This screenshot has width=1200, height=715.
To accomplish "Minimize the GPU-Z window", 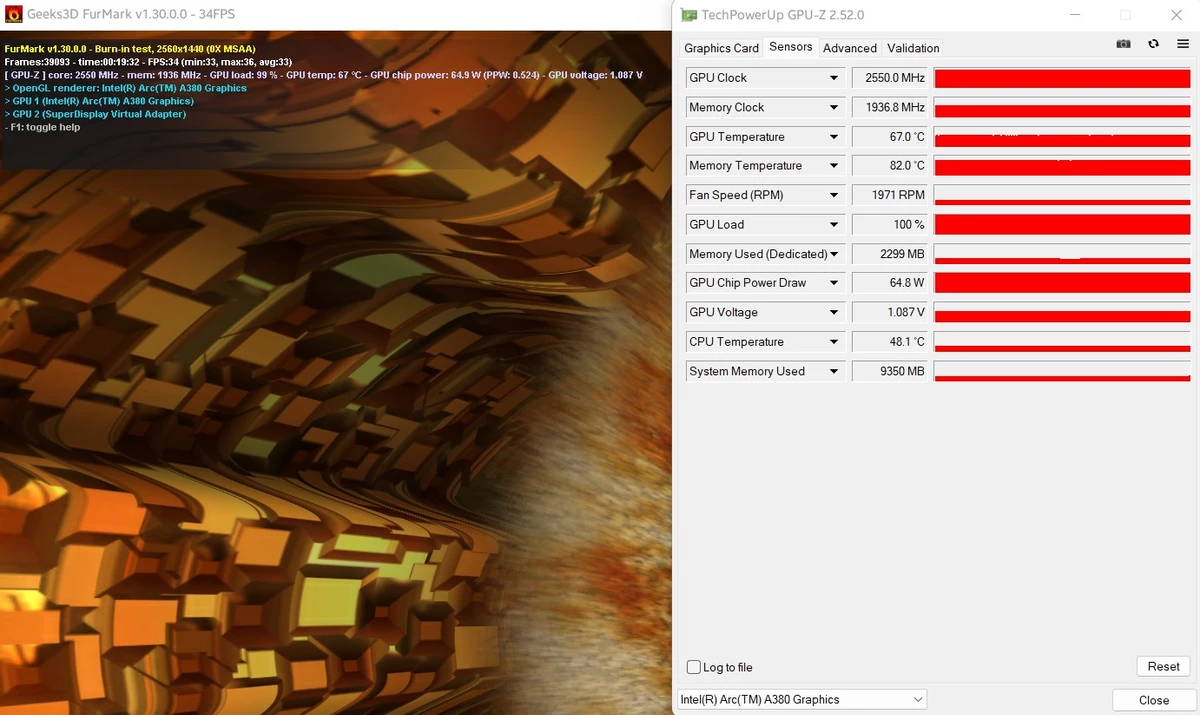I will 1075,15.
